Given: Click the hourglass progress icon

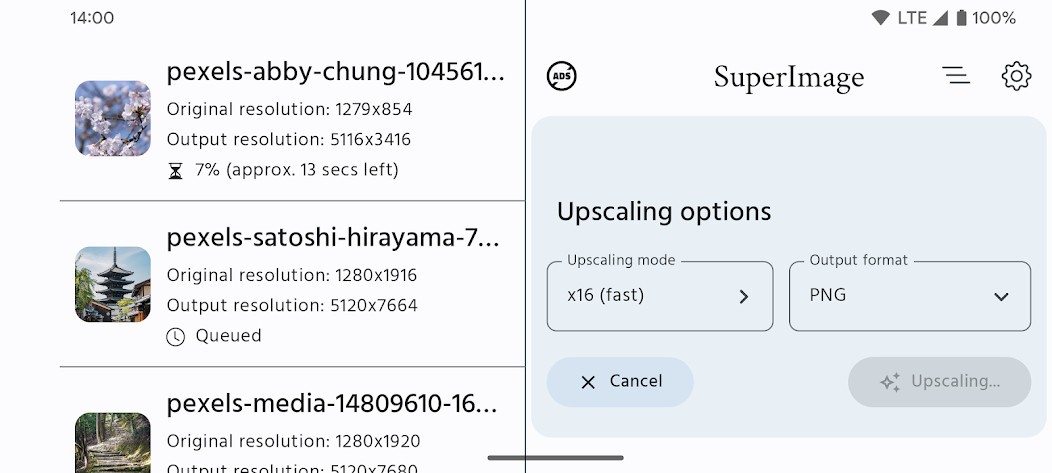Looking at the screenshot, I should (175, 171).
